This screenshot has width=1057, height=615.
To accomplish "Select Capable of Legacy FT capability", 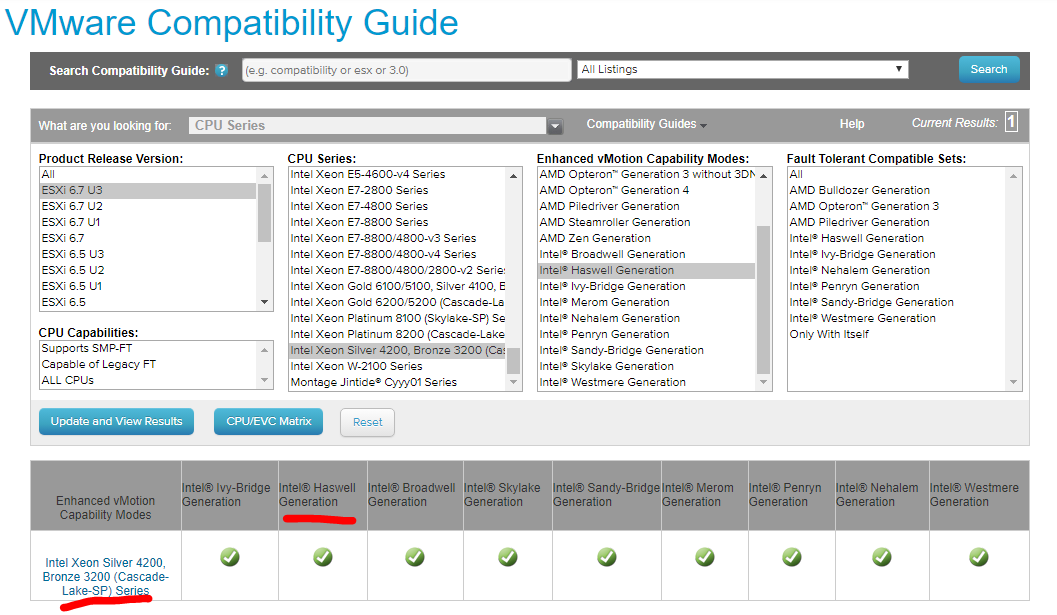I will (x=148, y=364).
